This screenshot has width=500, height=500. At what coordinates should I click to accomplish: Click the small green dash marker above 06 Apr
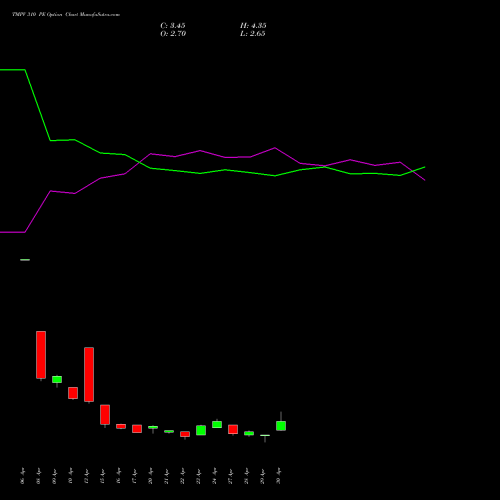click(25, 260)
